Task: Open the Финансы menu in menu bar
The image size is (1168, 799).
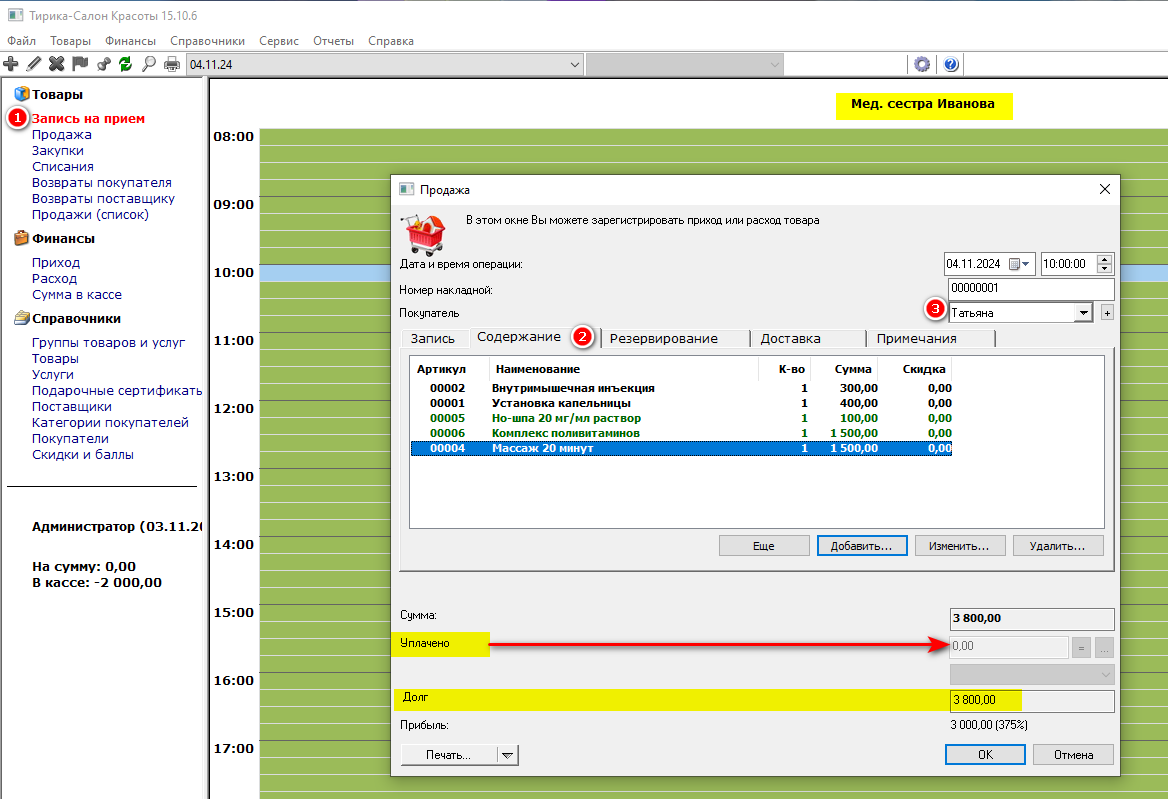Action: (130, 41)
